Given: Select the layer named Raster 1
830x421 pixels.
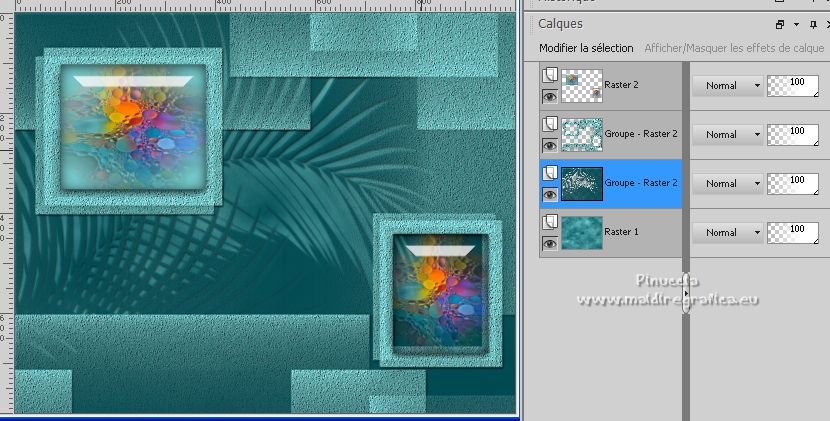Looking at the screenshot, I should (x=621, y=232).
